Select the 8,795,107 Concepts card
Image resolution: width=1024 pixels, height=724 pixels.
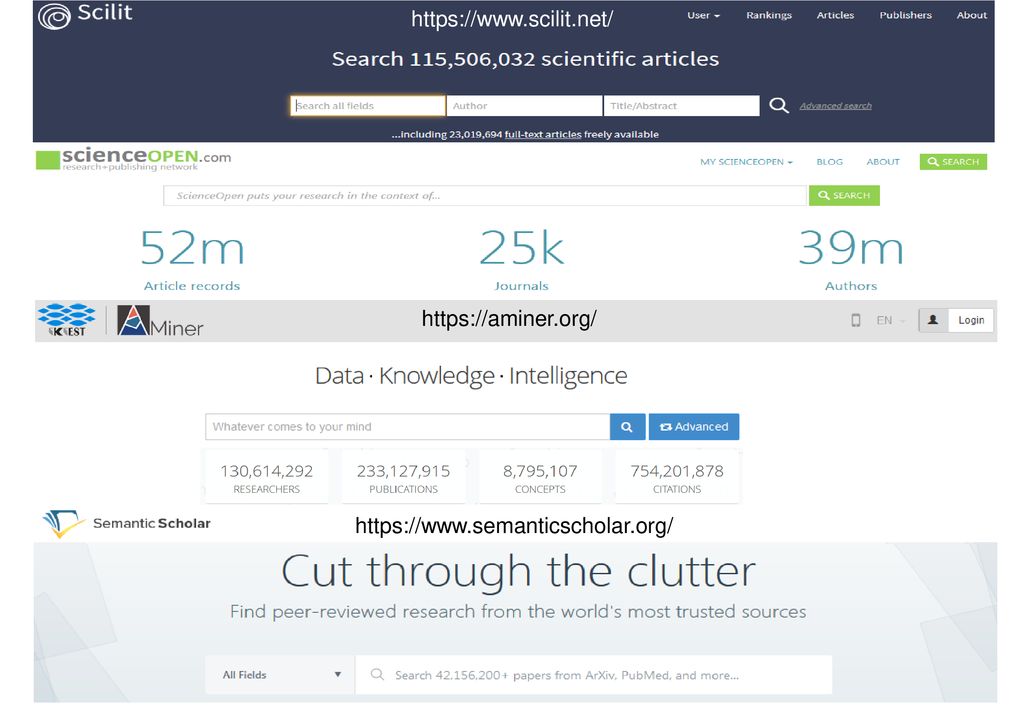[x=540, y=478]
